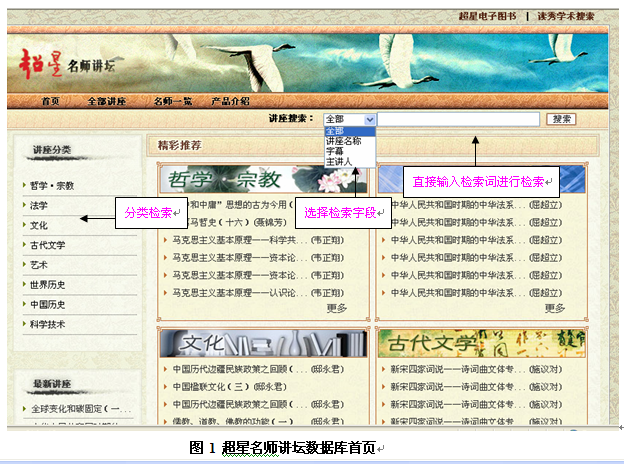Screen dimensions: 624x464
Task: Open the 名师一览 navigation item
Action: click(x=173, y=101)
